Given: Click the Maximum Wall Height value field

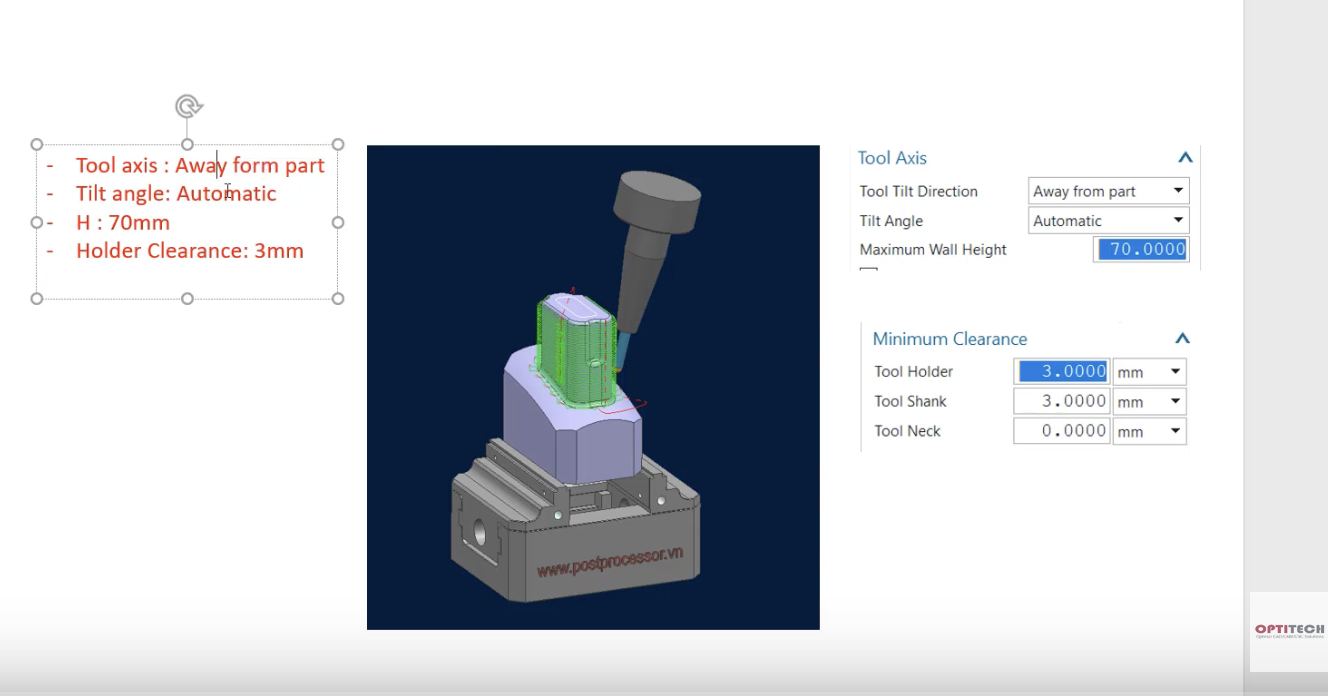Looking at the screenshot, I should (1141, 250).
